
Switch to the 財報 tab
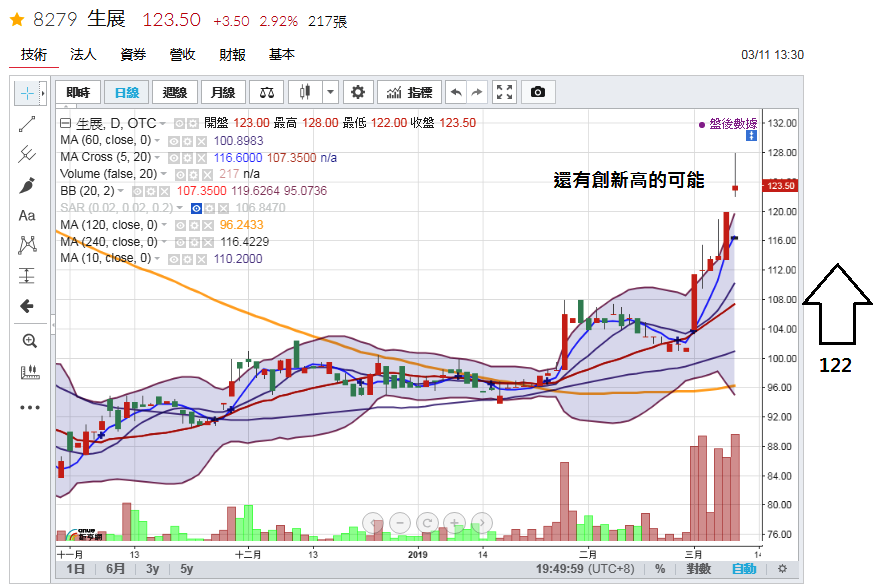point(232,55)
